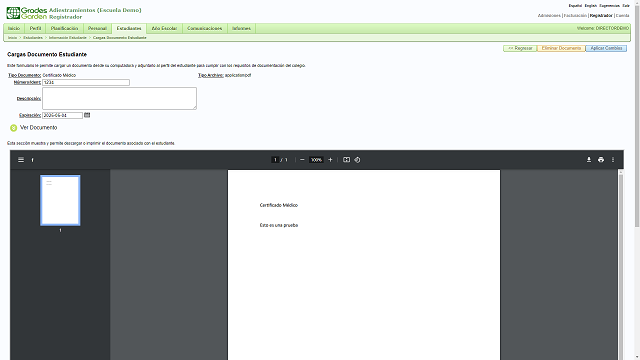Screen dimensions: 640x360
Task: Open the calendar date picker for Expiración
Action: 87,115
